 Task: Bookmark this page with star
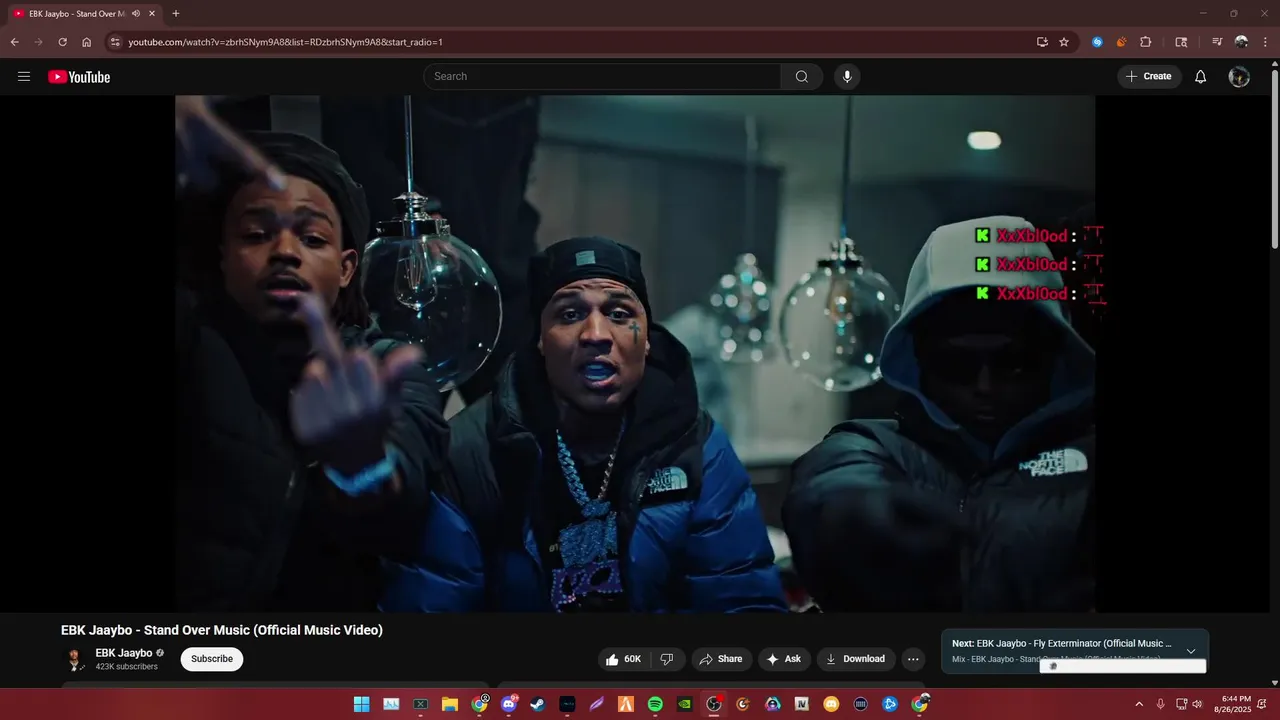[x=1064, y=42]
